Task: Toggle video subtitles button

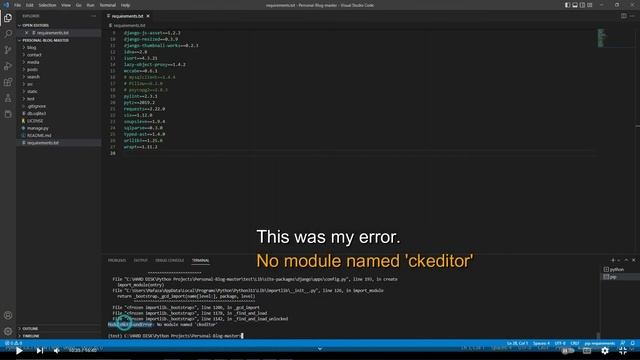Action: pyautogui.click(x=587, y=351)
